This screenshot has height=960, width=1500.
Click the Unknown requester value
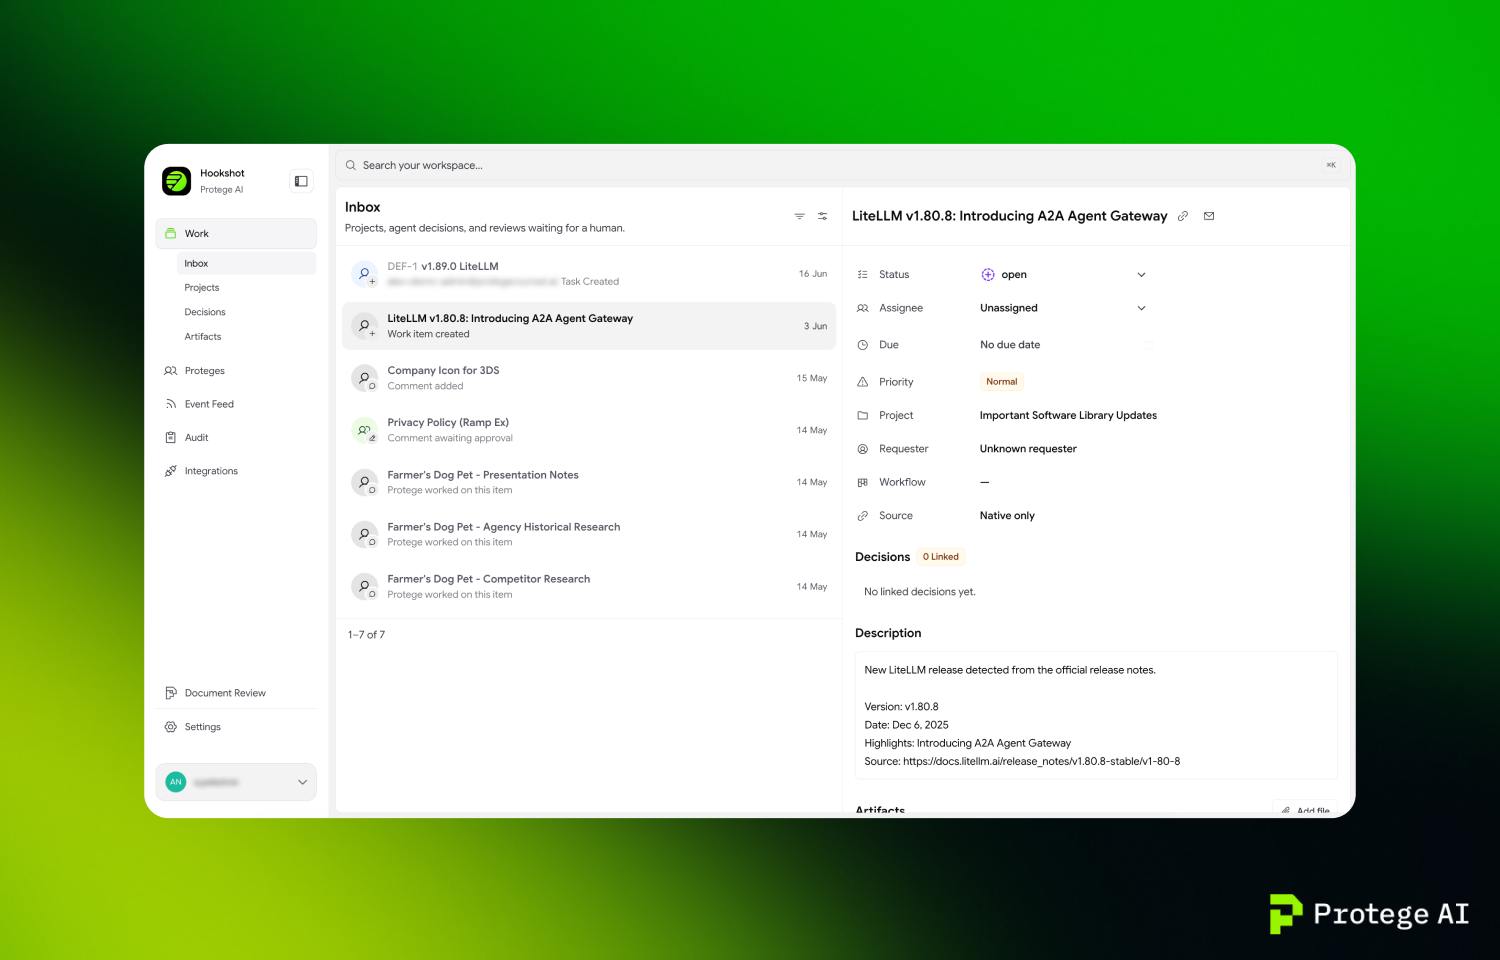[x=1028, y=449]
